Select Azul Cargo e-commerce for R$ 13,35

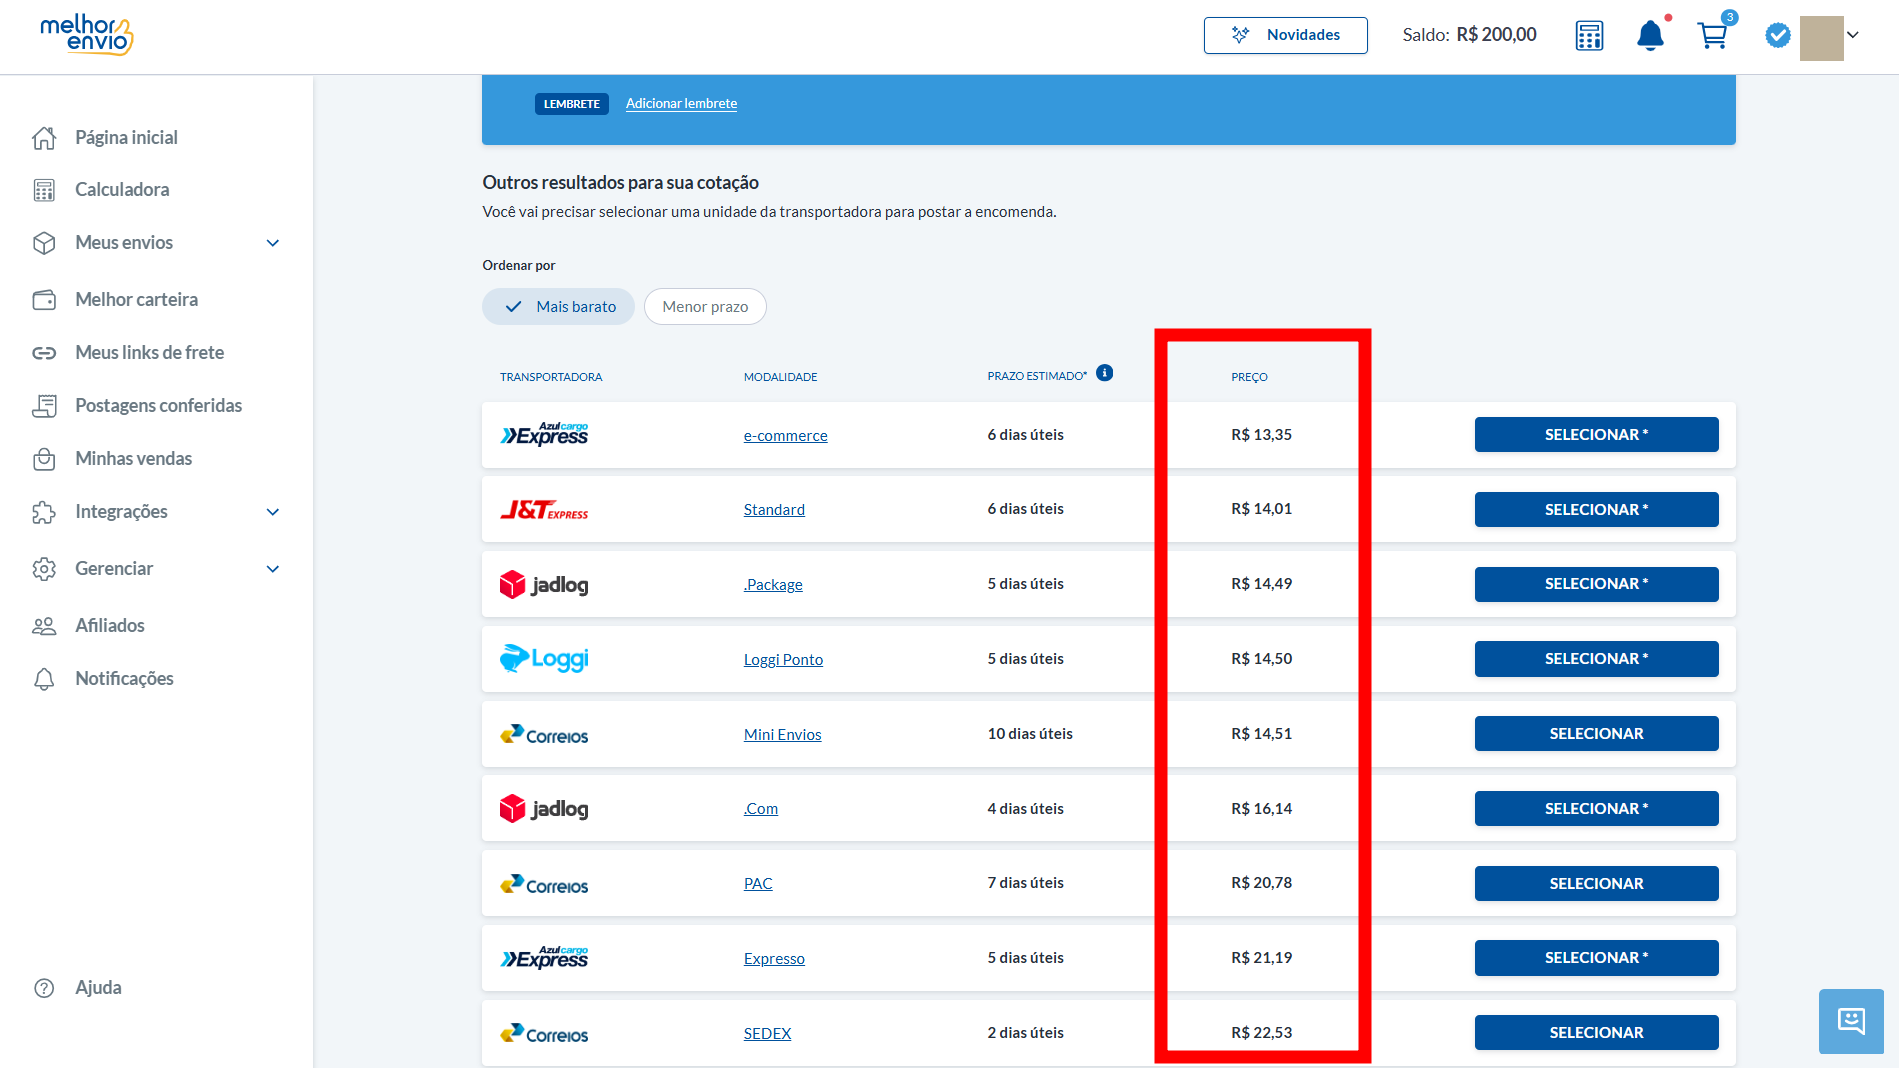click(x=1596, y=435)
